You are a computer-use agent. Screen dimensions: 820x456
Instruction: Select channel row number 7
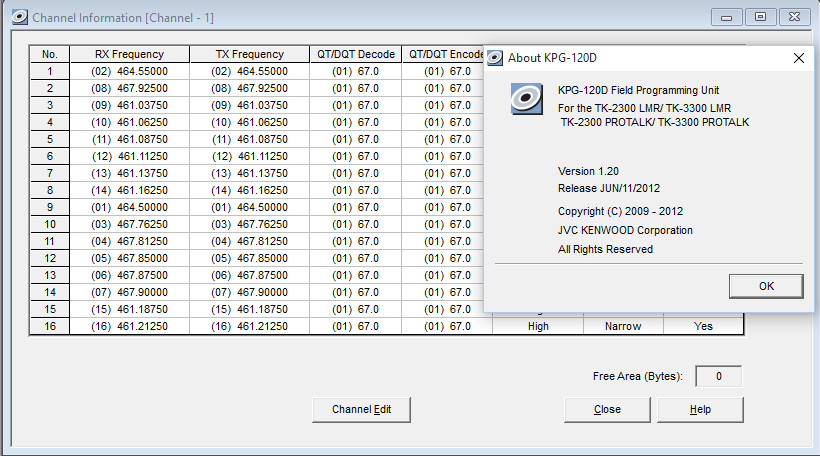[x=50, y=173]
